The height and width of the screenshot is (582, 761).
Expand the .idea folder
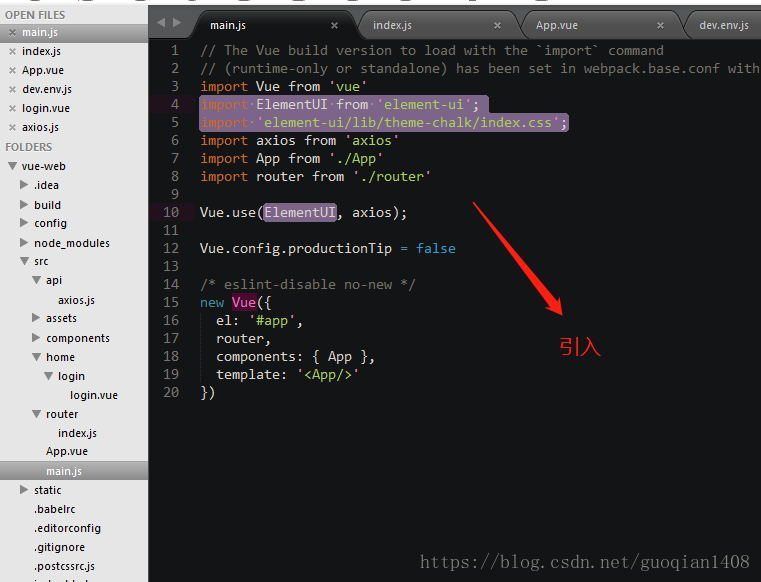pos(24,184)
